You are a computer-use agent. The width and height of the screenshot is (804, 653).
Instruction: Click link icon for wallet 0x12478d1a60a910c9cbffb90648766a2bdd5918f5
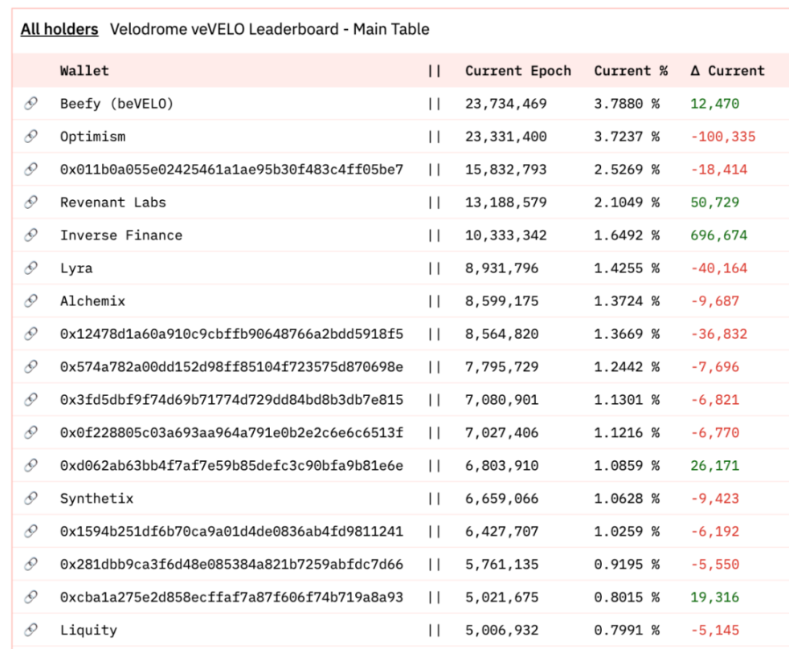(31, 334)
